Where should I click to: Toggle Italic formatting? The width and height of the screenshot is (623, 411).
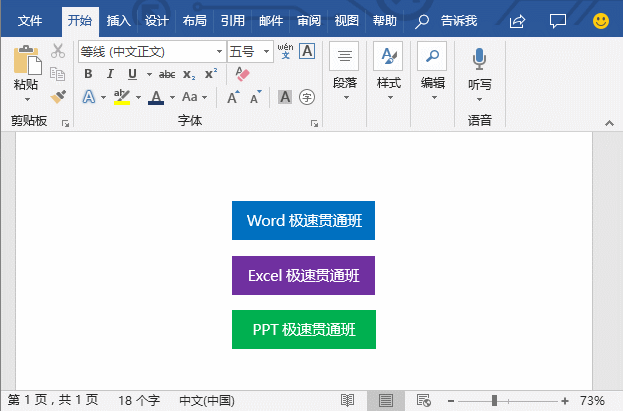[110, 74]
